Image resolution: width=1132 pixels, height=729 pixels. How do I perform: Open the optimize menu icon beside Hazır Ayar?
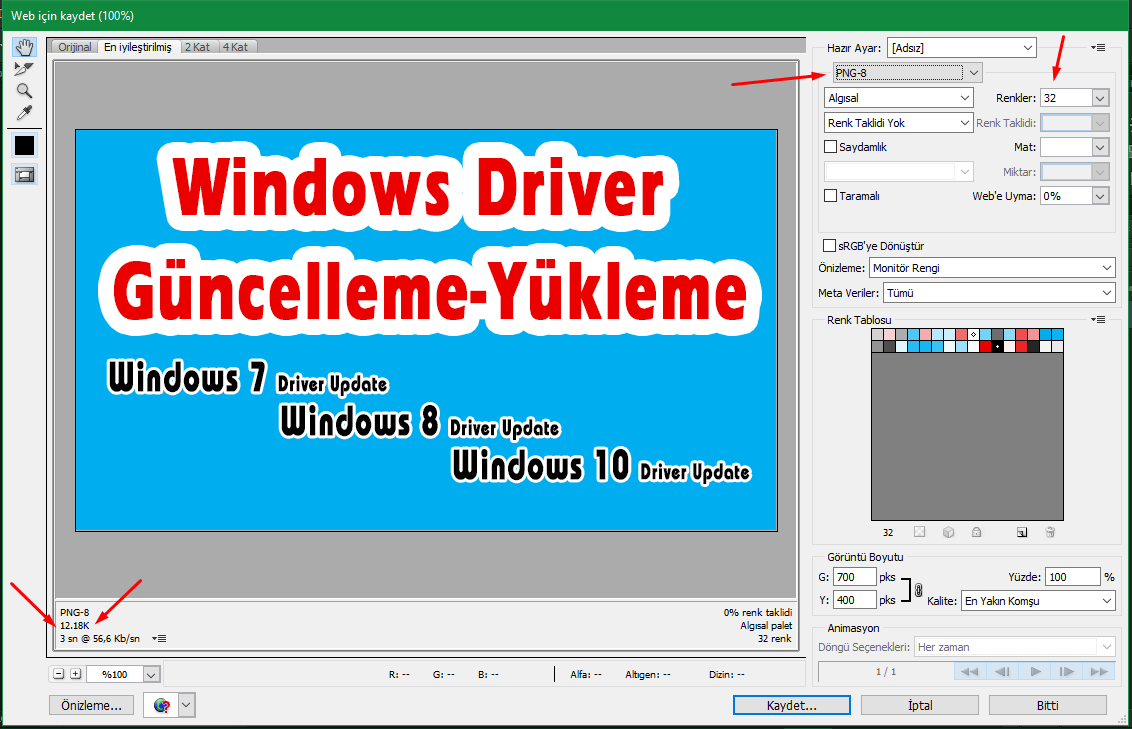pos(1098,48)
